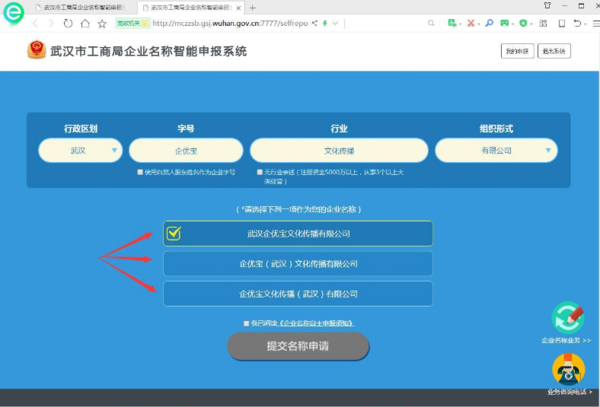This screenshot has width=600, height=407.
Task: Expand the address bar history chevron
Action: click(335, 23)
